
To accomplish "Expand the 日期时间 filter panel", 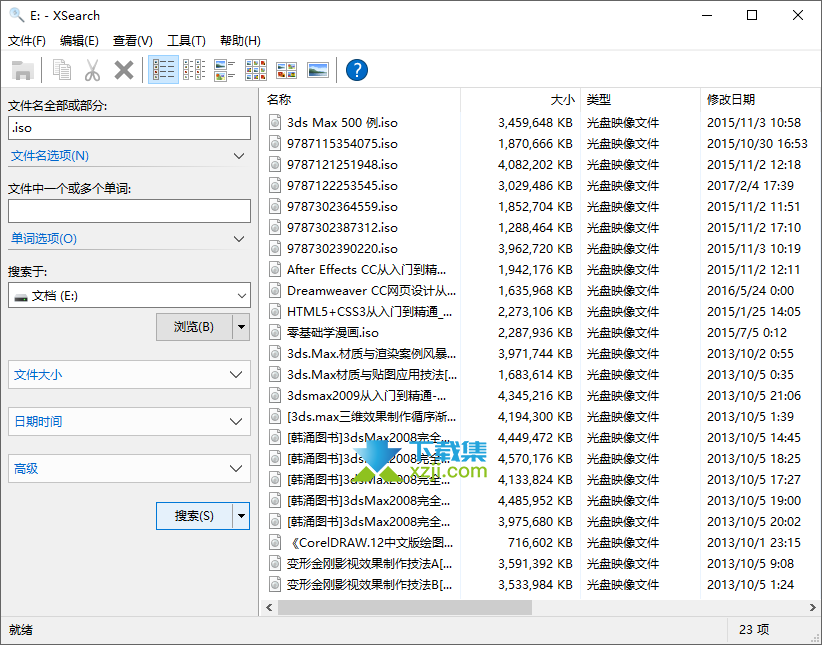I will tap(129, 421).
